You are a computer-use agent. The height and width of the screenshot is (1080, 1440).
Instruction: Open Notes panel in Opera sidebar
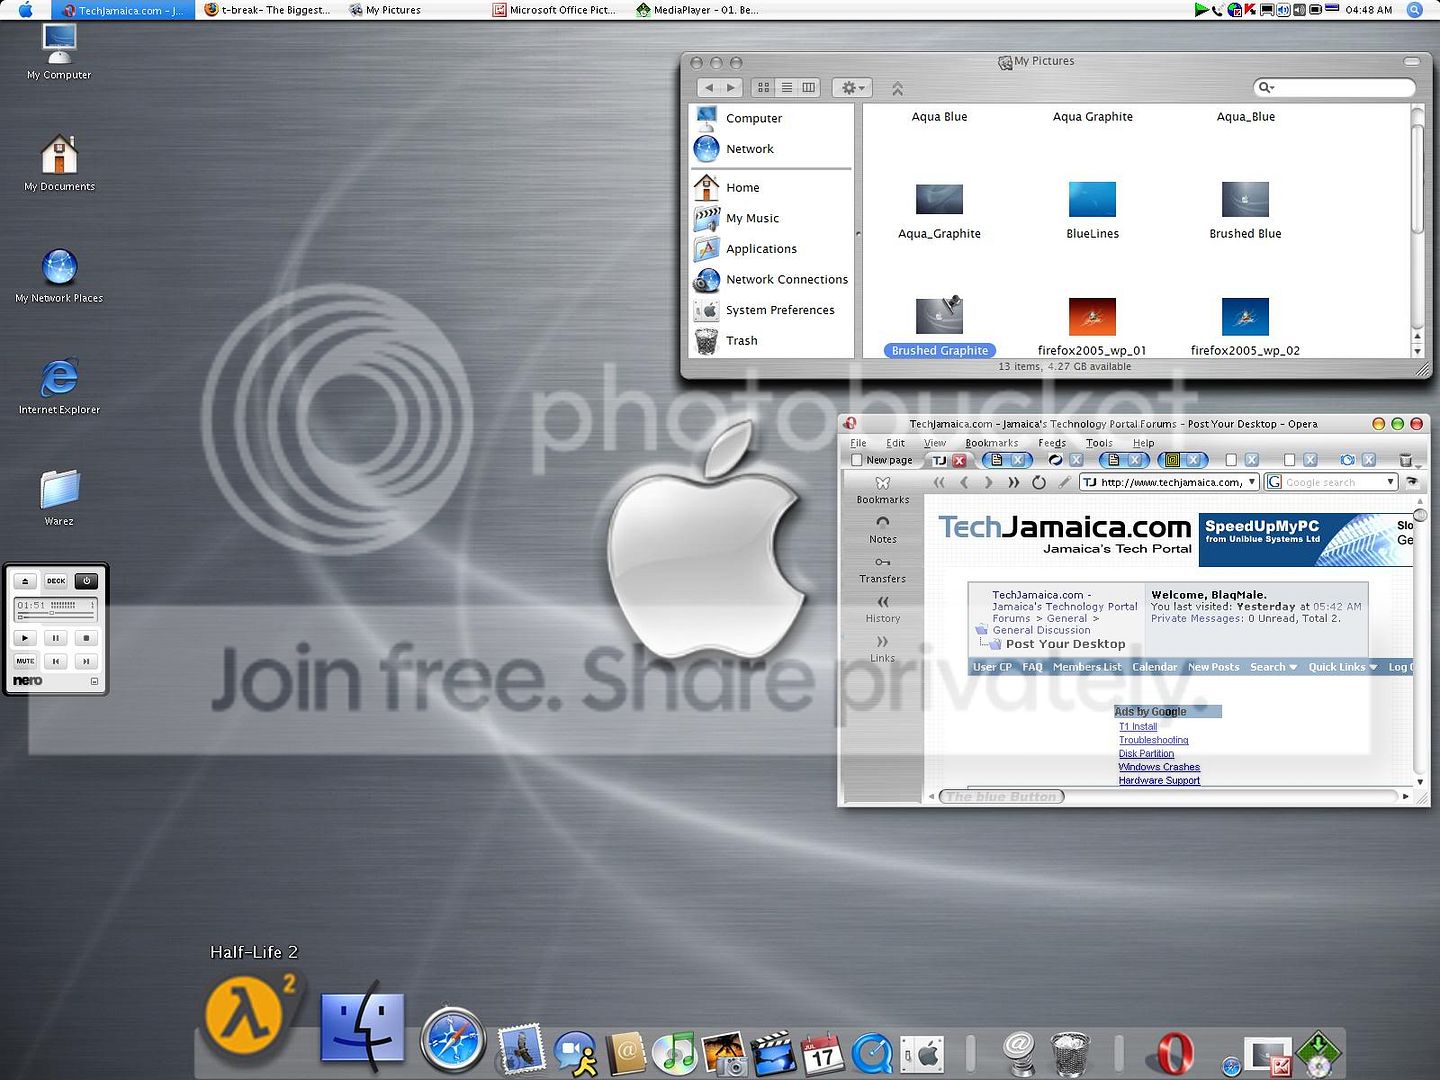coord(883,530)
